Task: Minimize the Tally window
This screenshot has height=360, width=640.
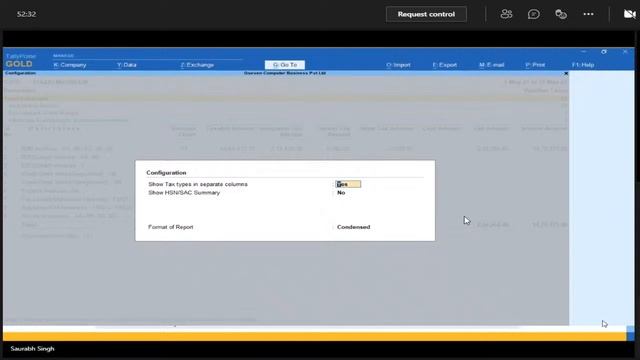Action: pyautogui.click(x=584, y=52)
